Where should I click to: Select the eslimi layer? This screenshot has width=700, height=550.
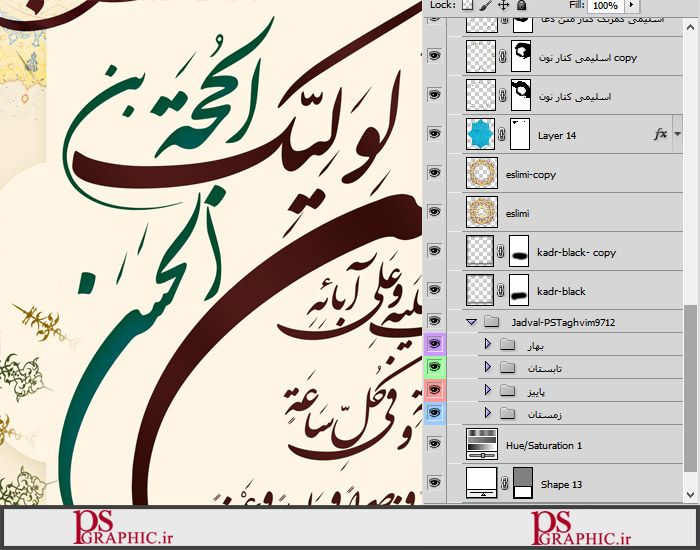coord(560,213)
